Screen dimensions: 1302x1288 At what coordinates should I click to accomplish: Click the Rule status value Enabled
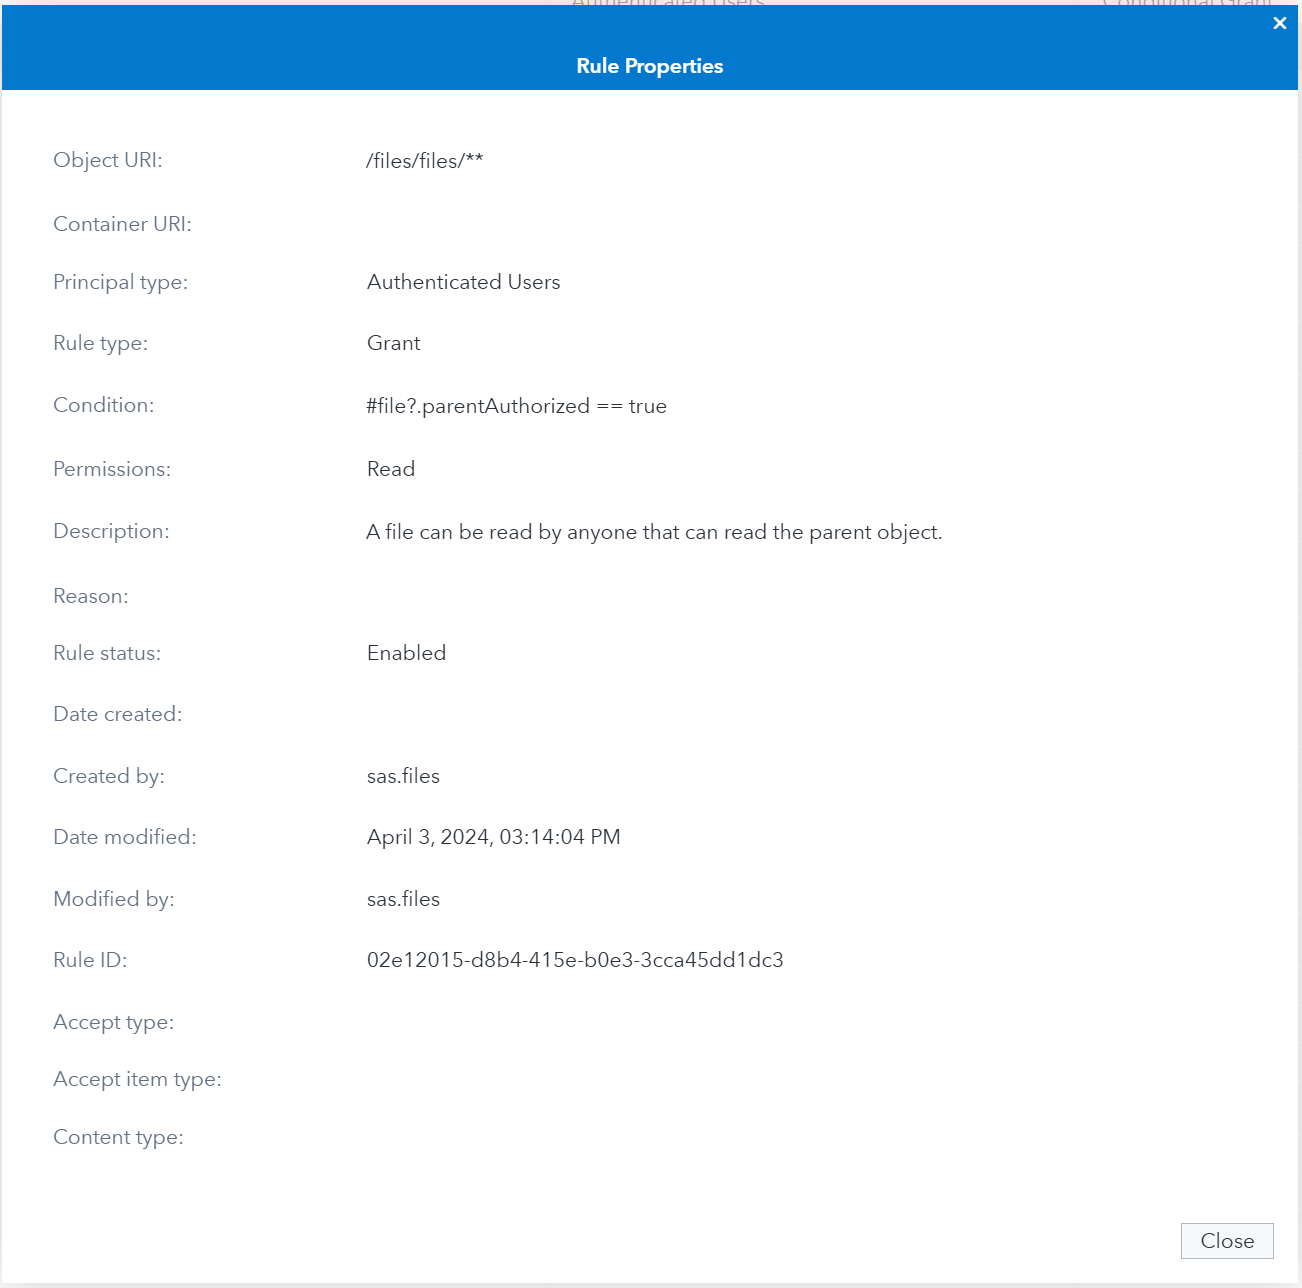click(x=406, y=653)
